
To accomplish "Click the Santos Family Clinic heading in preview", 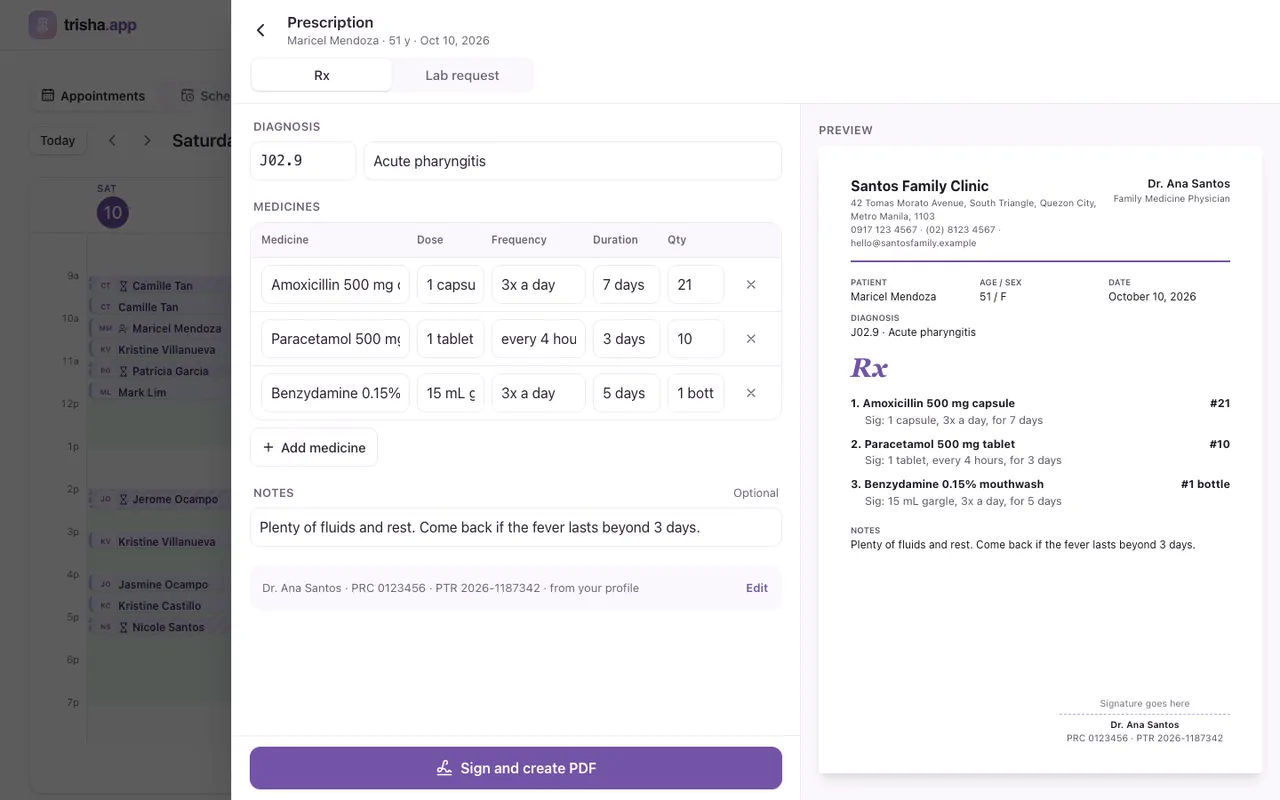I will click(919, 186).
